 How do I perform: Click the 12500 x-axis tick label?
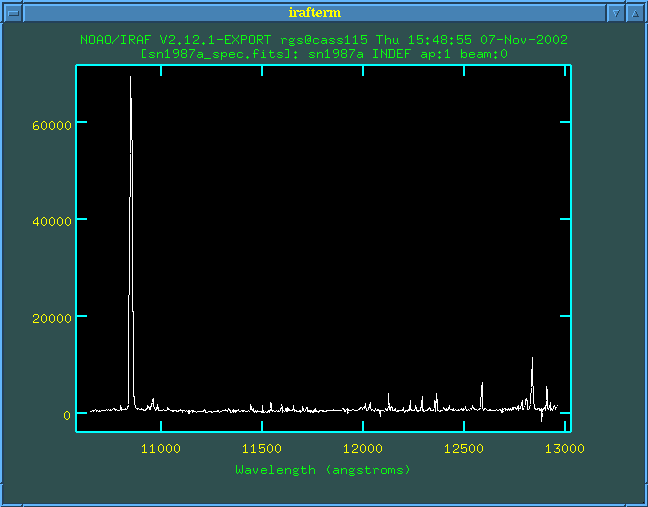click(465, 447)
